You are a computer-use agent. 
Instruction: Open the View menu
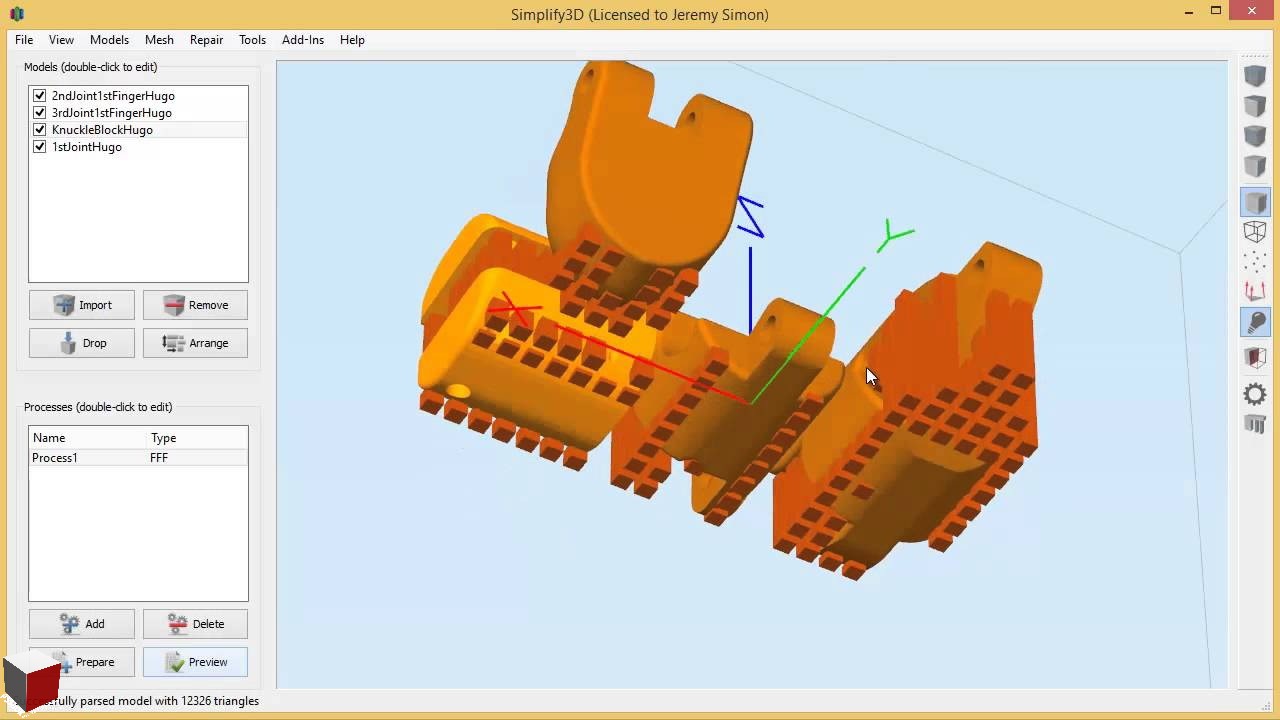pos(61,40)
